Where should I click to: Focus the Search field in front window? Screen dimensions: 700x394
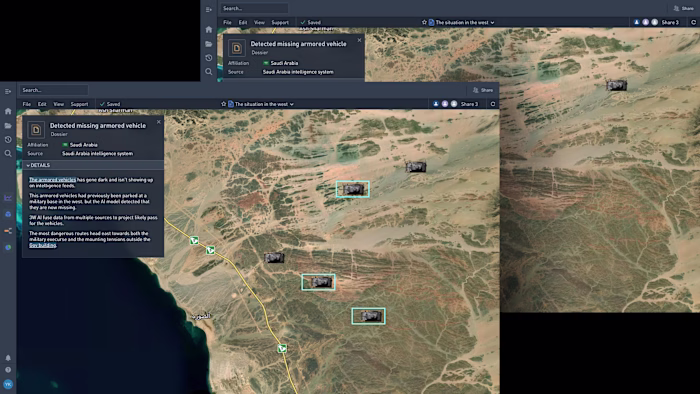(x=54, y=90)
